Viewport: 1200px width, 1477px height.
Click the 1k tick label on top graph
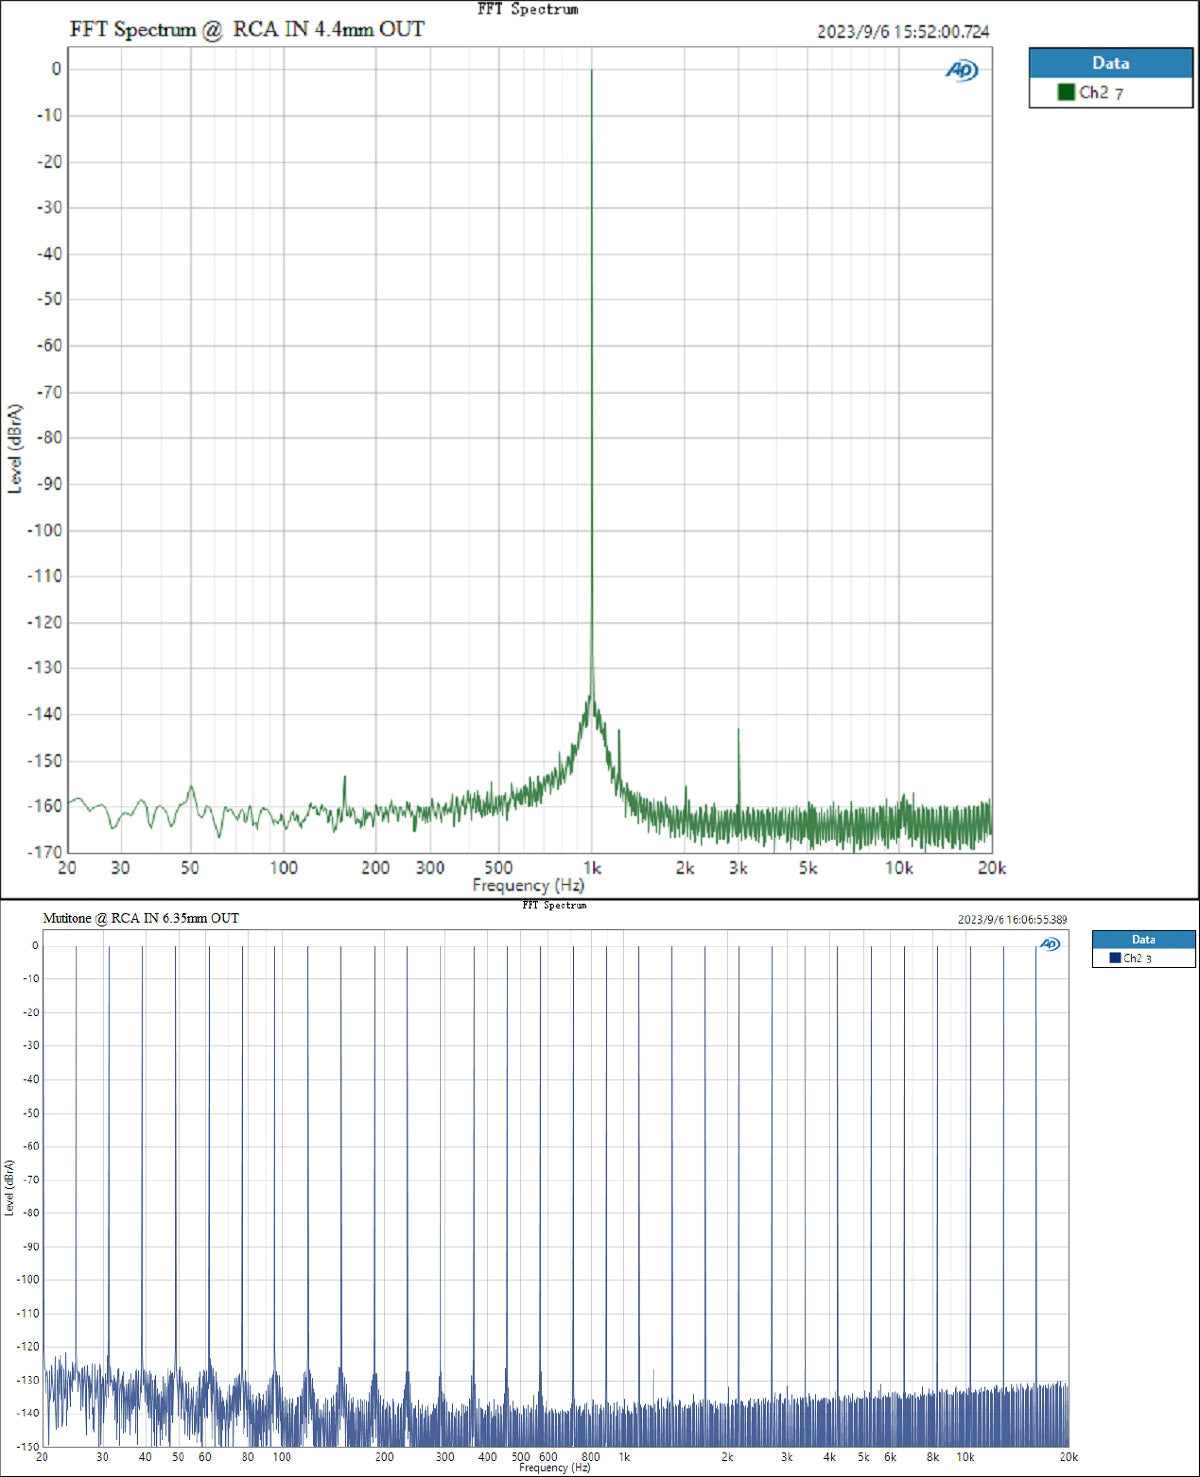(x=592, y=868)
